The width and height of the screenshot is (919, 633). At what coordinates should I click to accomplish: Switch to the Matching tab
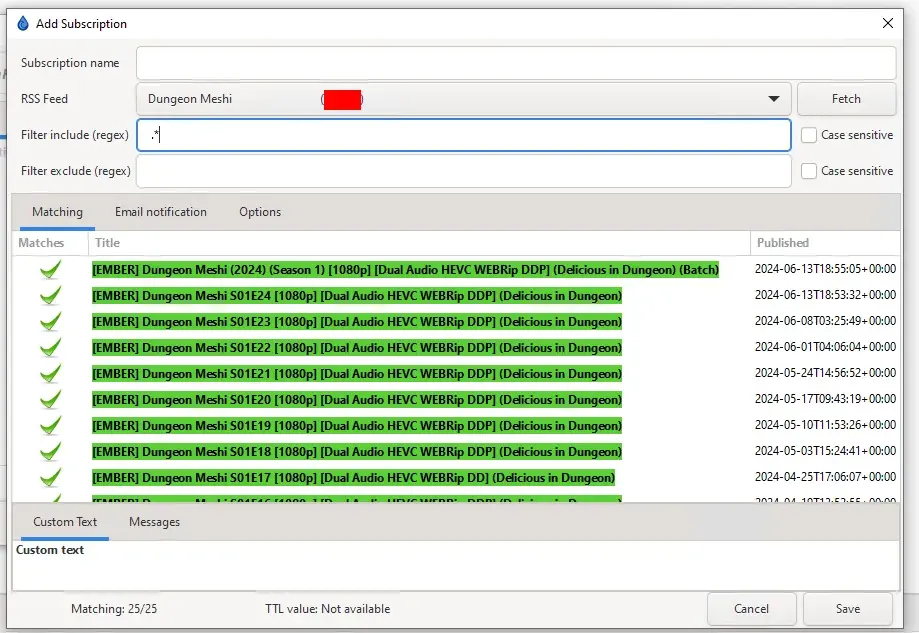pyautogui.click(x=57, y=212)
